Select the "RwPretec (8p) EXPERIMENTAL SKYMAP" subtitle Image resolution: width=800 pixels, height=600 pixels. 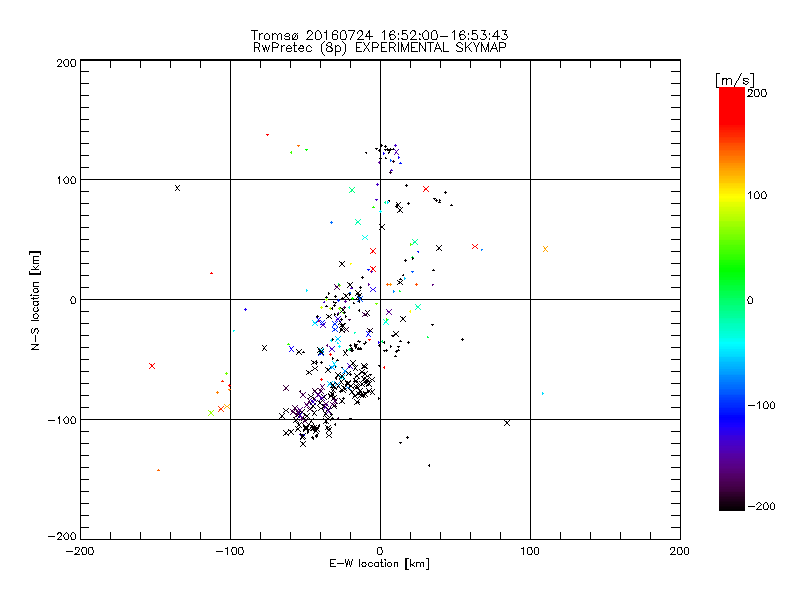click(x=380, y=48)
